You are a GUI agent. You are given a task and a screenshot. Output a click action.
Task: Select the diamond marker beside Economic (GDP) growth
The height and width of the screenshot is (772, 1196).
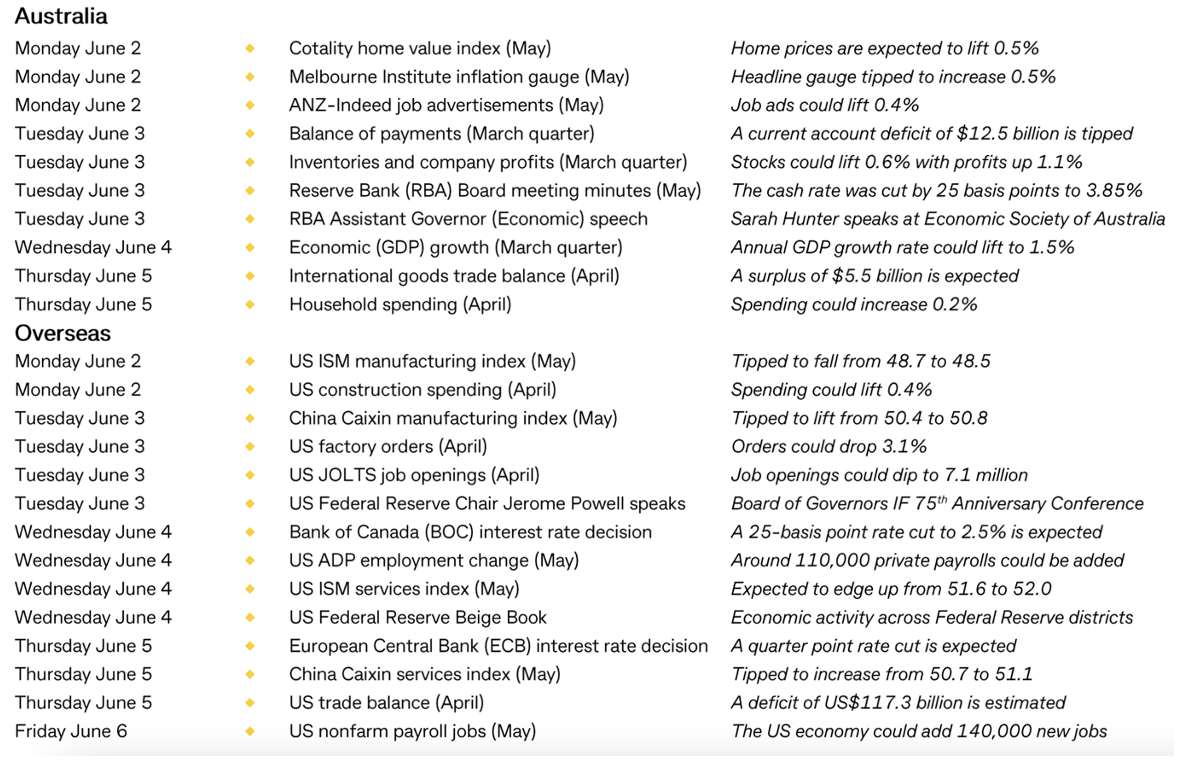pos(250,248)
